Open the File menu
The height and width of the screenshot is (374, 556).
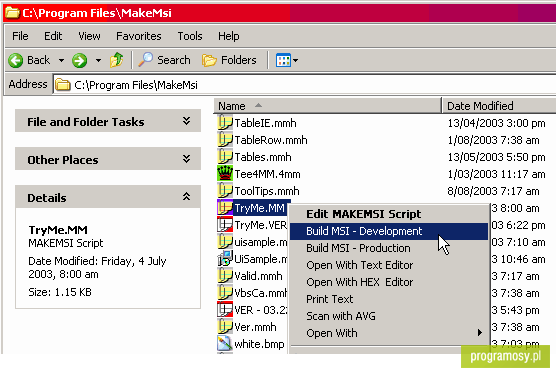(20, 36)
